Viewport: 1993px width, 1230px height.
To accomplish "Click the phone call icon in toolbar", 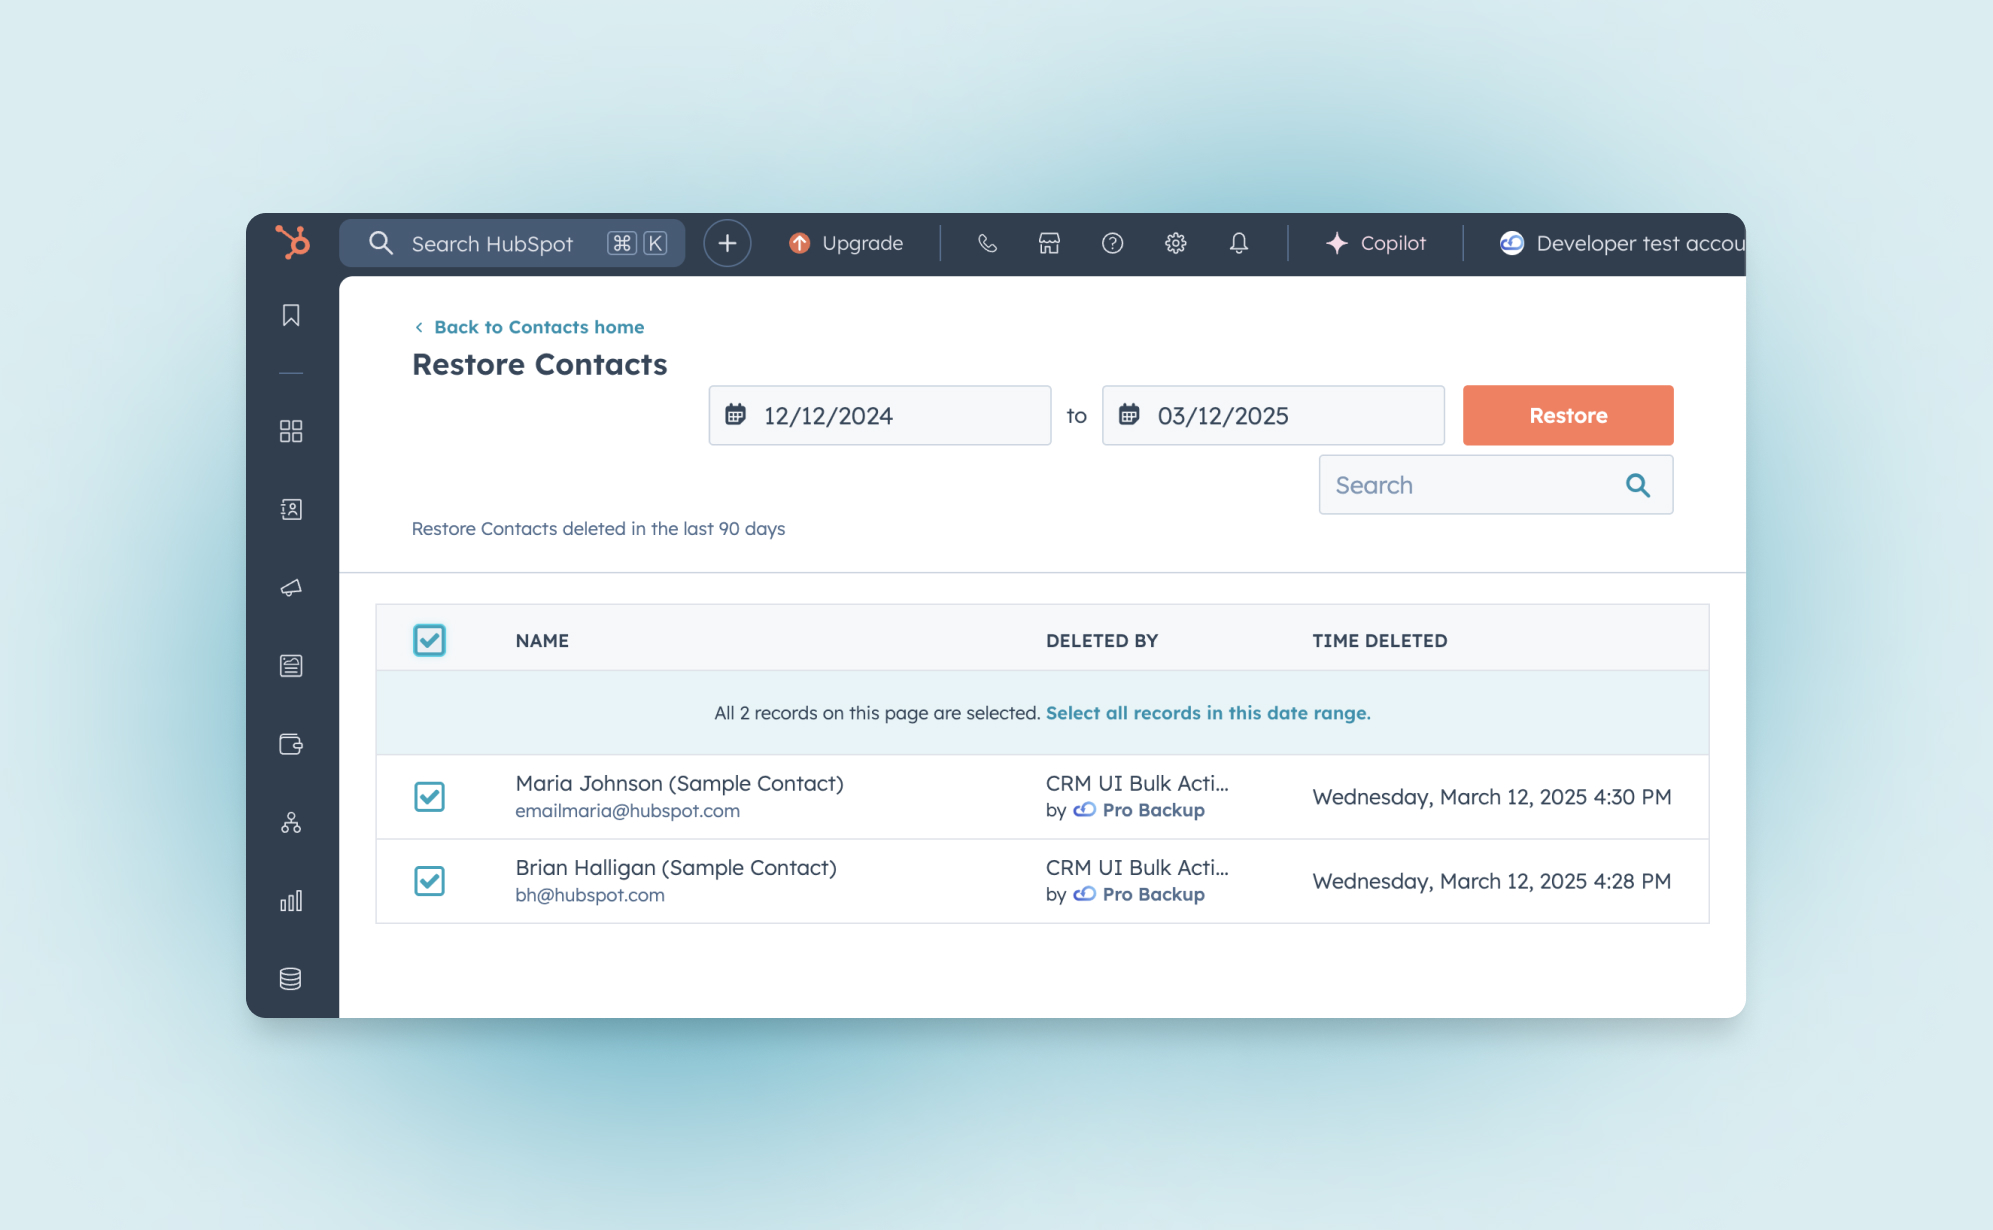I will click(x=987, y=242).
